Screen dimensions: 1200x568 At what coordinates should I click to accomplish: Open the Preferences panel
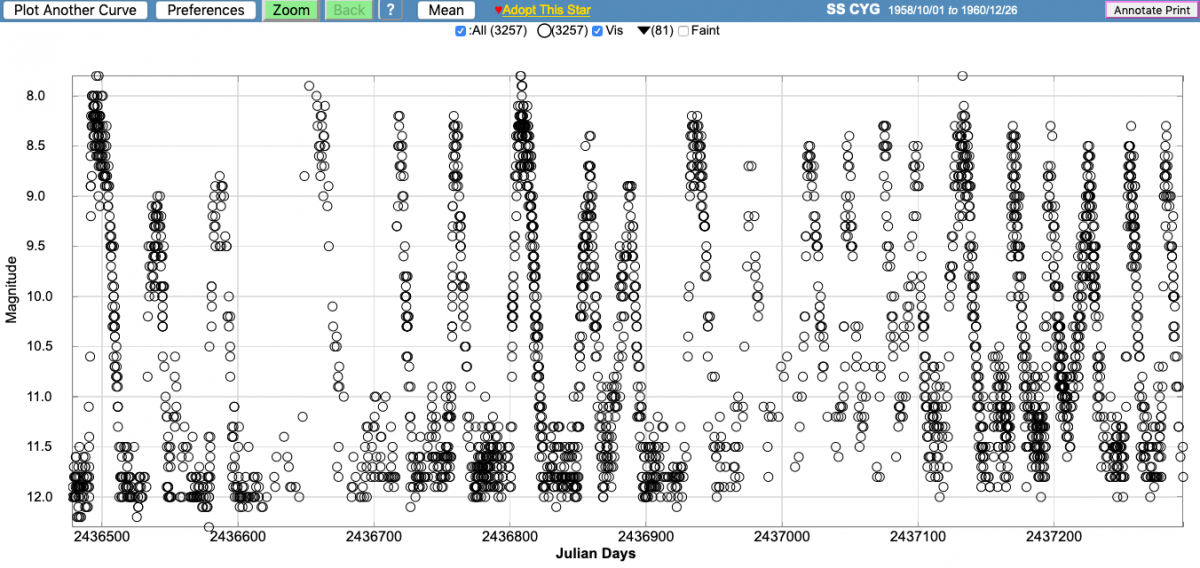coord(205,10)
